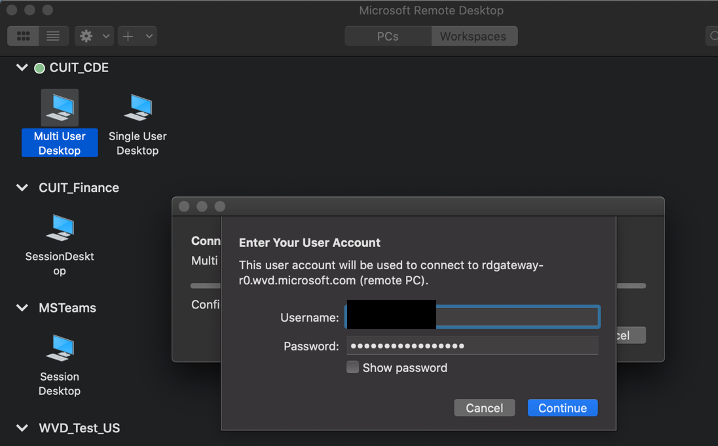Click the CUIT_Finance group label
718x446 pixels.
[79, 188]
